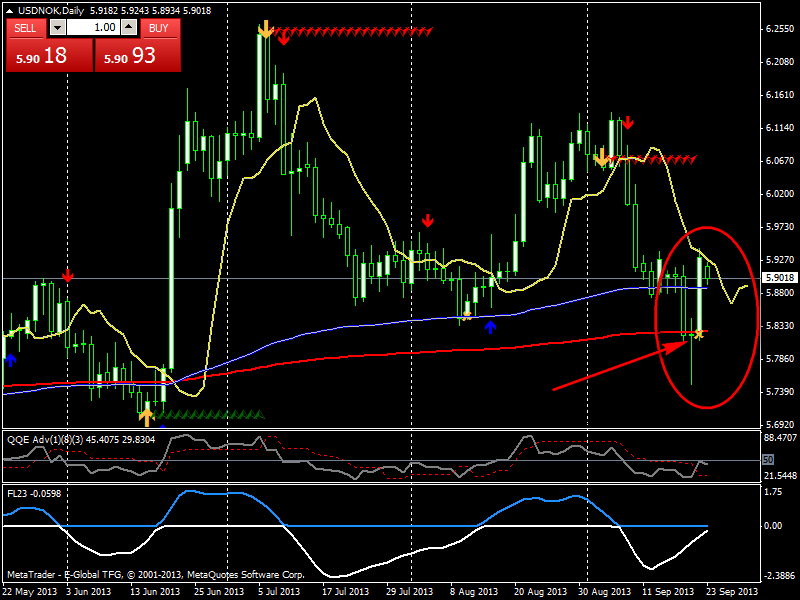This screenshot has height=600, width=800.
Task: Click the 6.1140 price axis label
Action: pos(780,128)
